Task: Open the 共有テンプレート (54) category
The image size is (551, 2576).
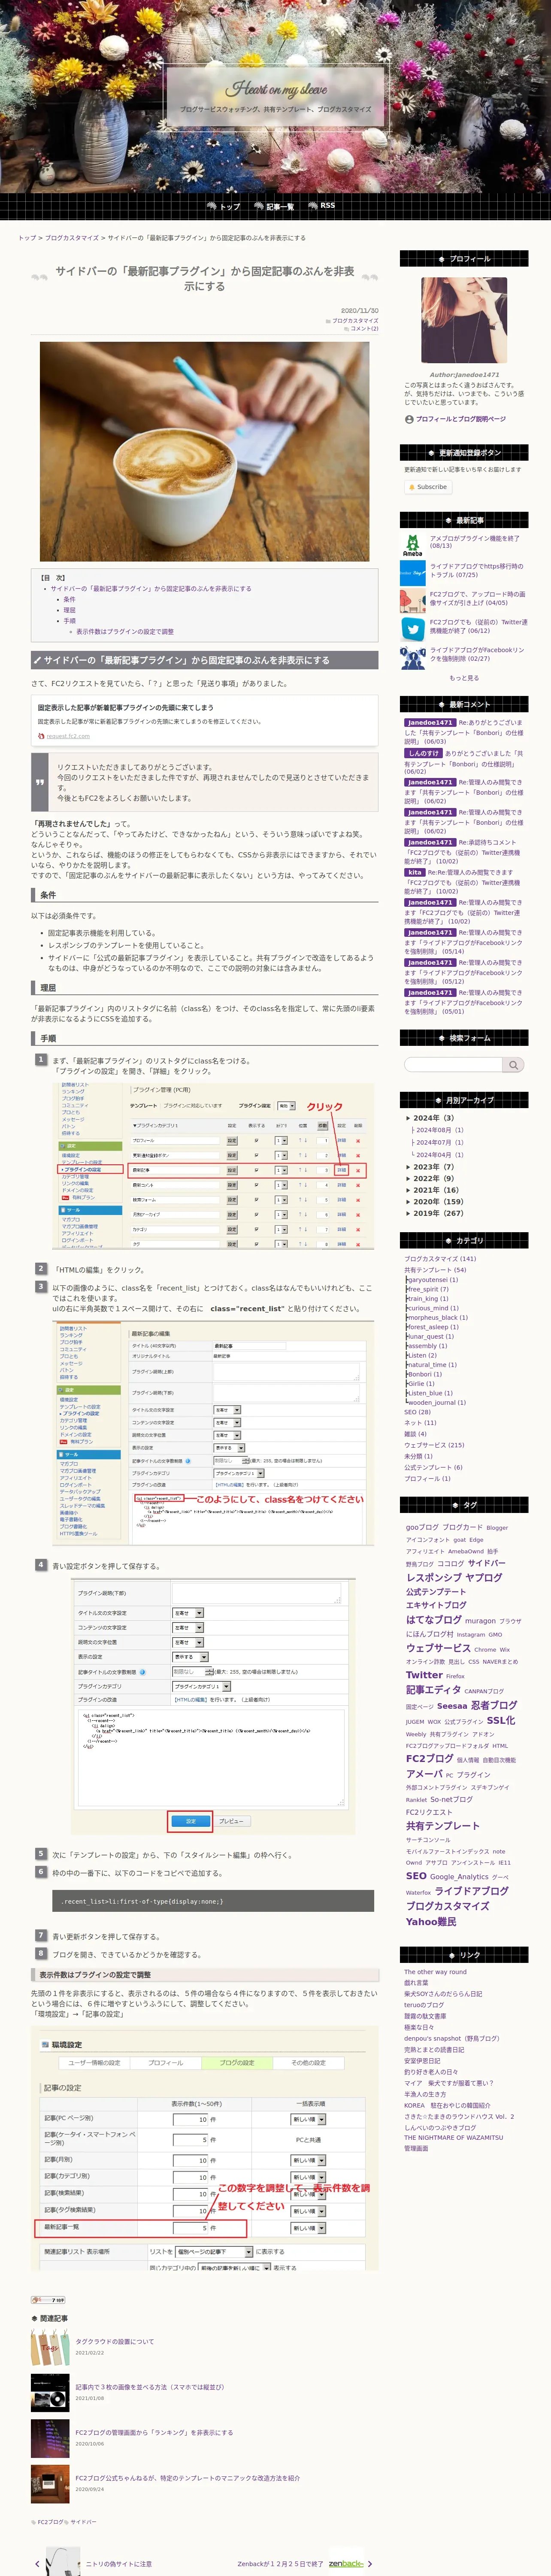Action: (x=435, y=1270)
